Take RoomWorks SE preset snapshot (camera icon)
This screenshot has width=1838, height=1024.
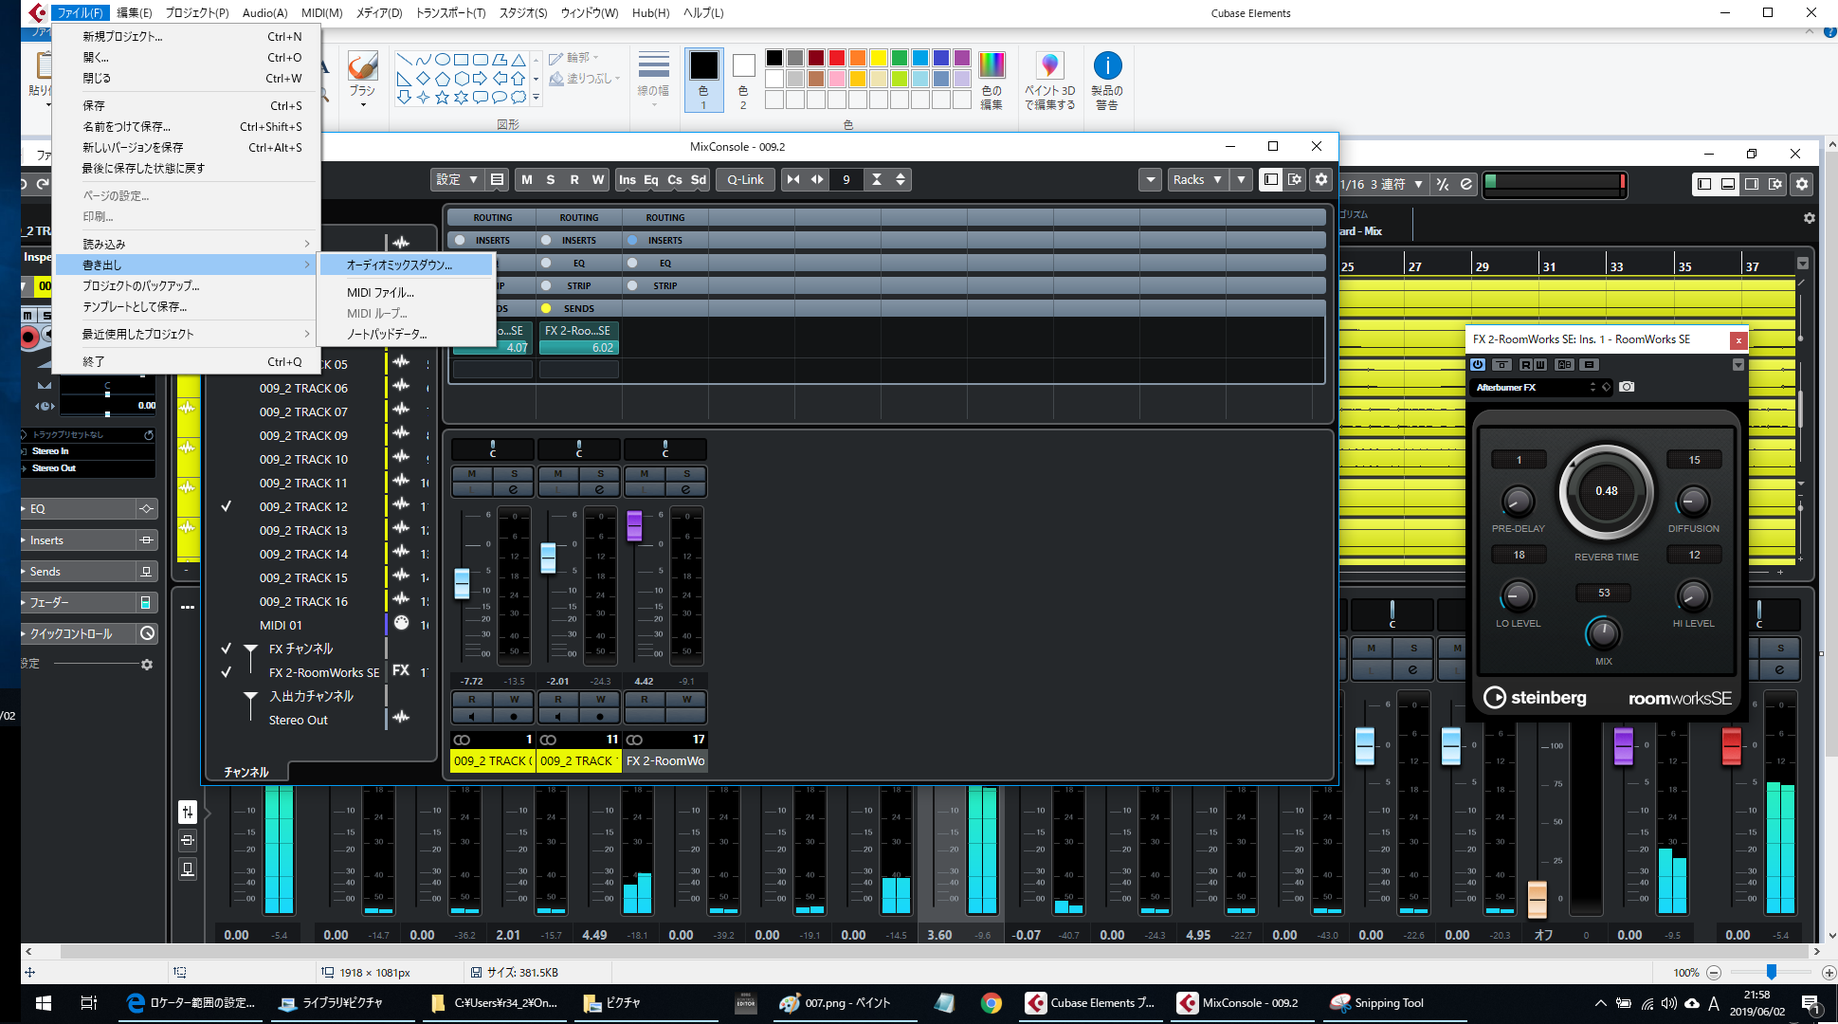pos(1627,387)
